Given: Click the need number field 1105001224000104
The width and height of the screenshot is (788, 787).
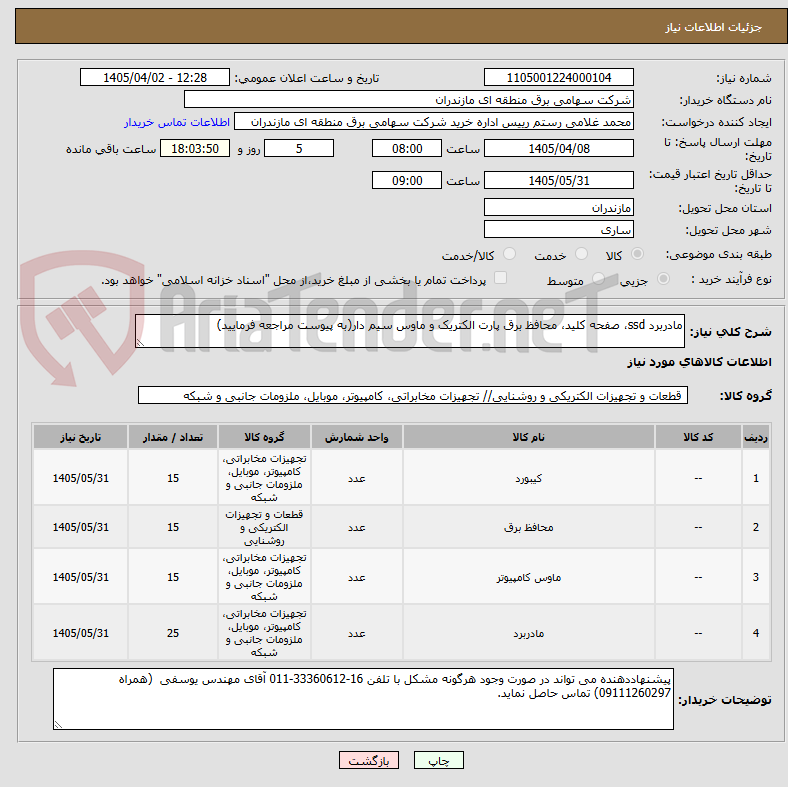Looking at the screenshot, I should 558,77.
